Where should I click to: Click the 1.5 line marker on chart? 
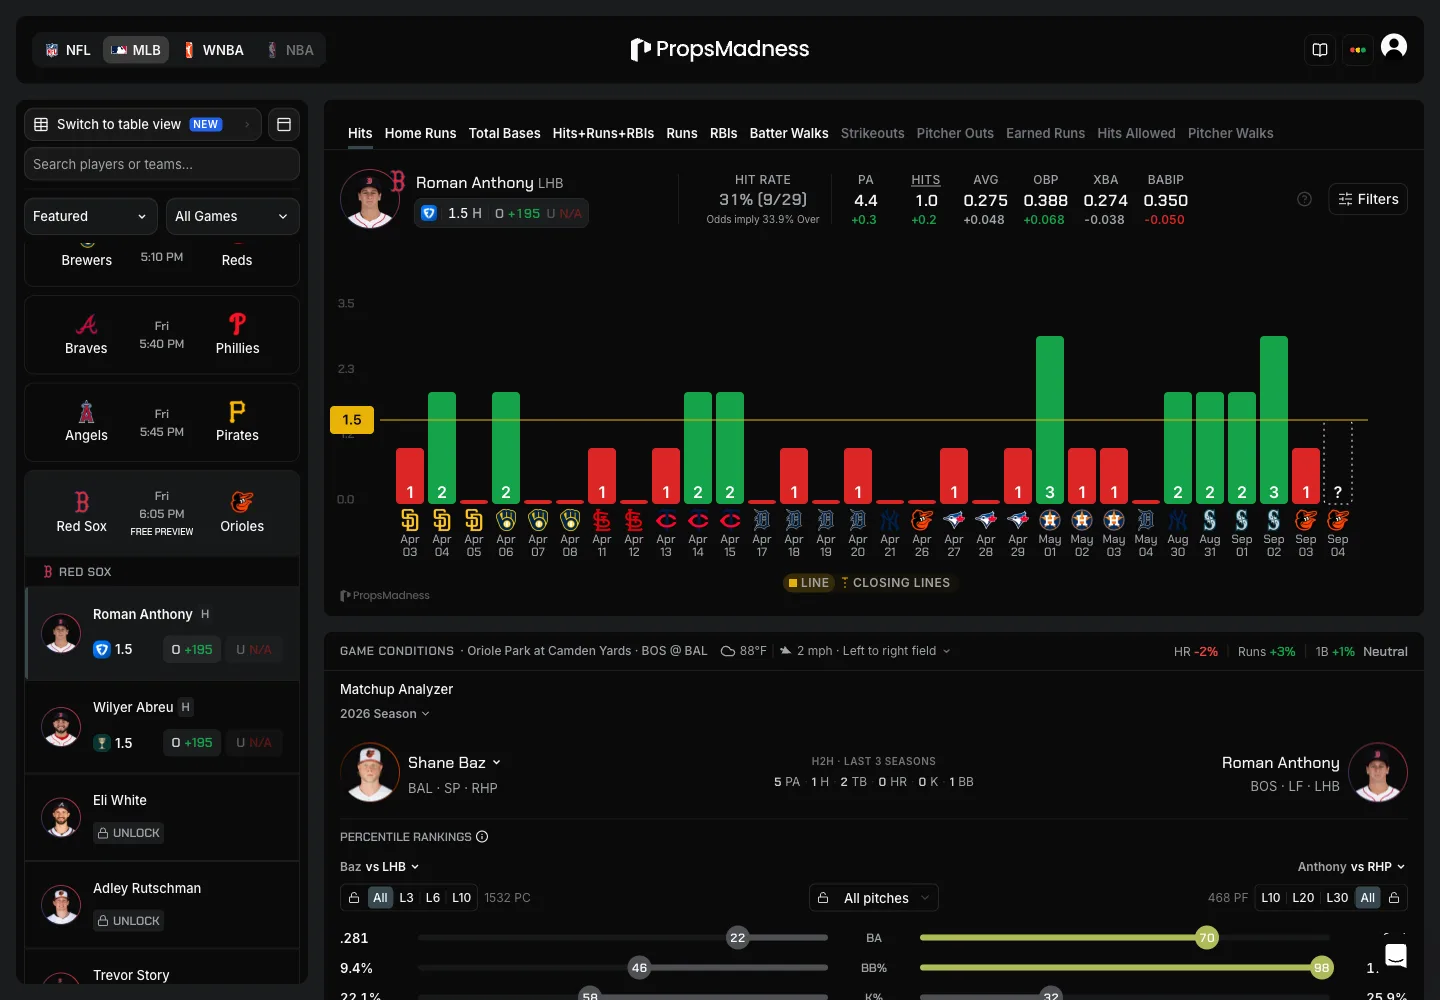[352, 420]
